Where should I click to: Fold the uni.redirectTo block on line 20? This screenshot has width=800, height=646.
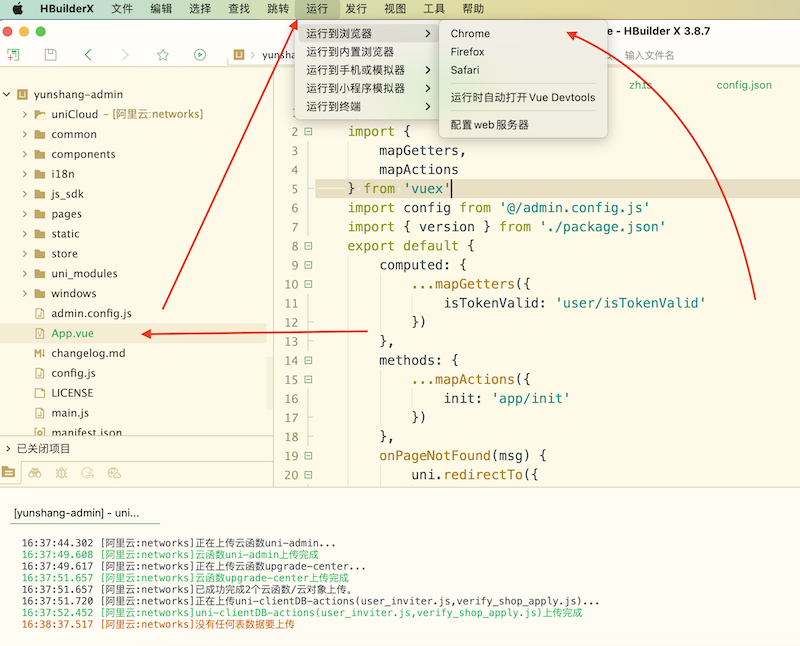tap(308, 475)
